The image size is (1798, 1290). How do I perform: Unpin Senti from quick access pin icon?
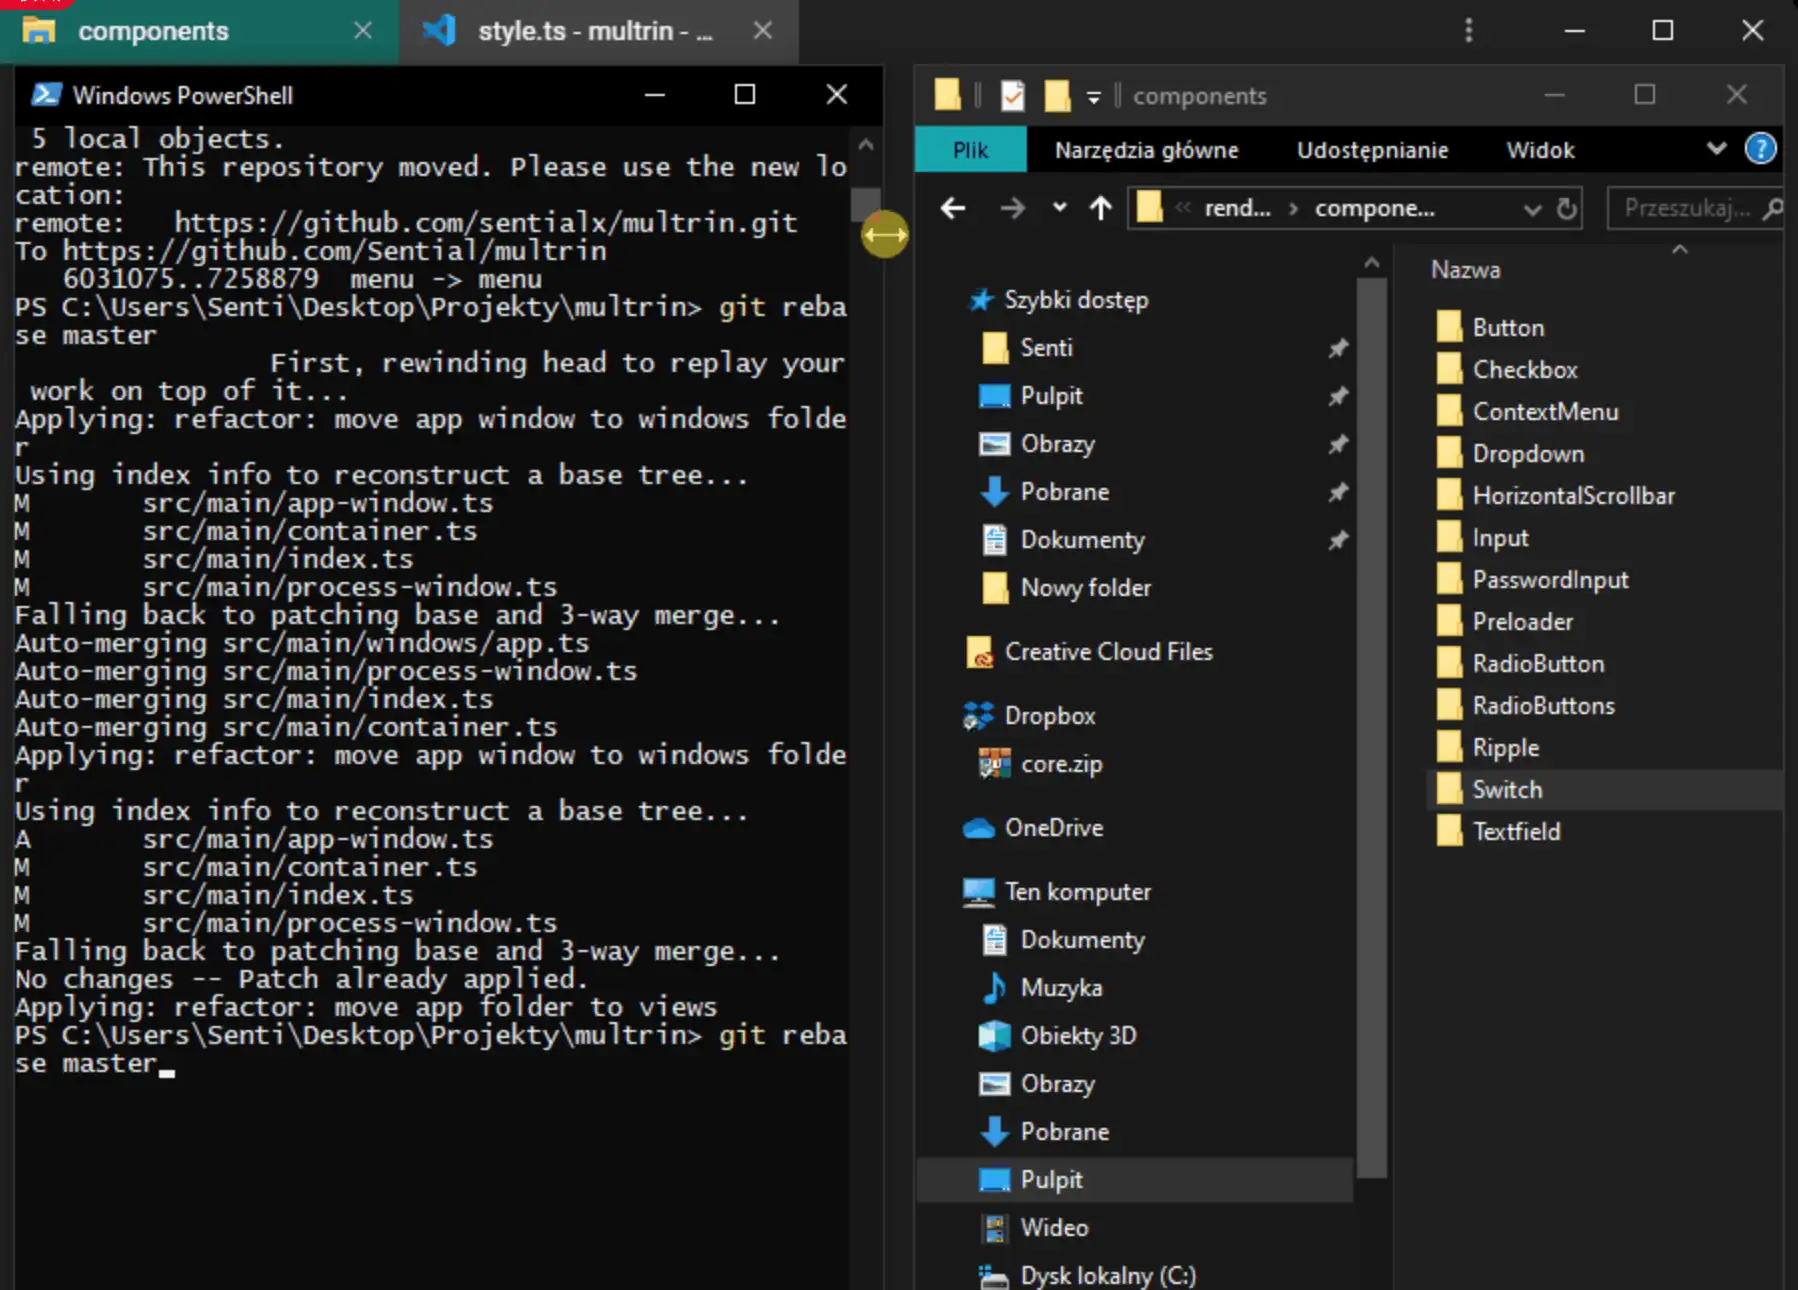pyautogui.click(x=1337, y=348)
